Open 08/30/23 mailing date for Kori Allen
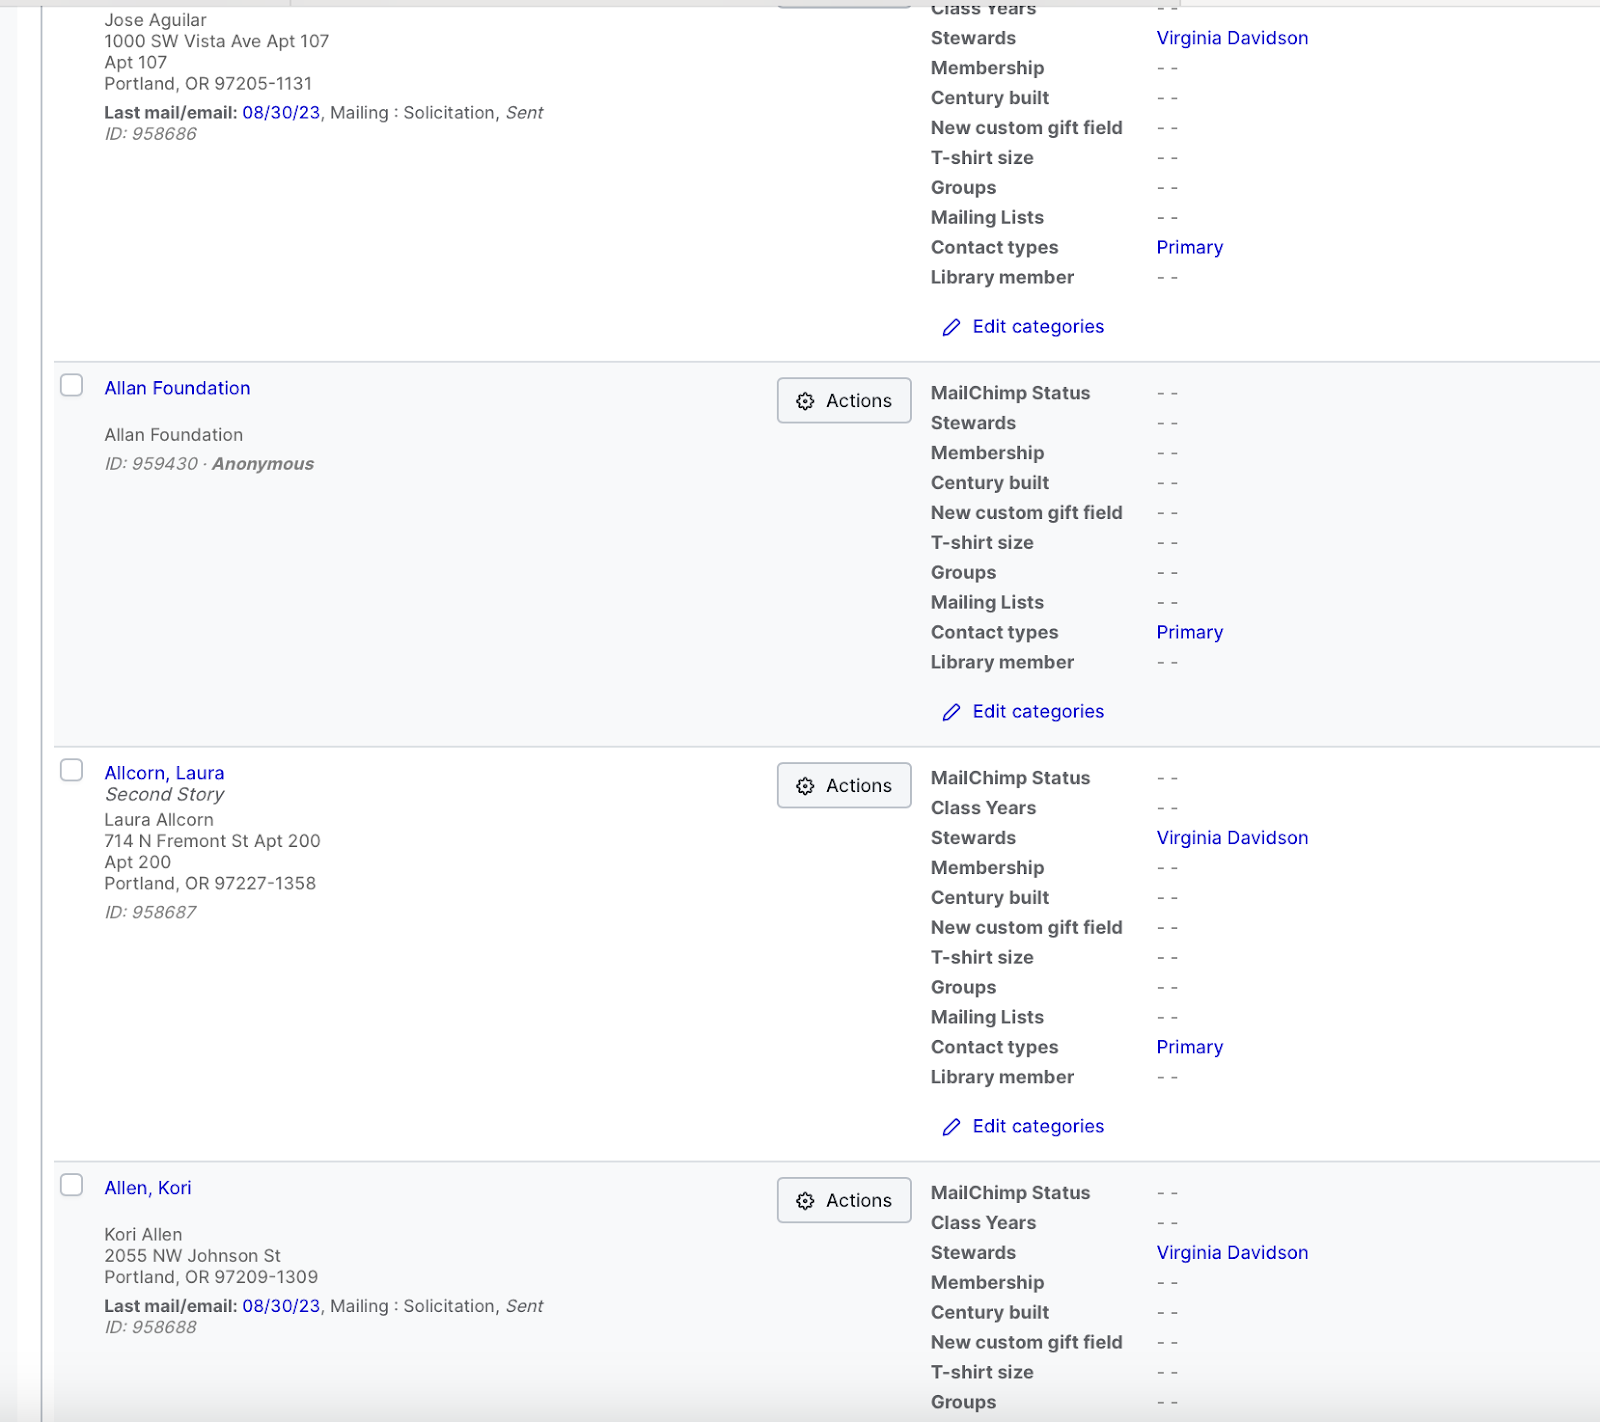Viewport: 1600px width, 1422px height. coord(281,1306)
